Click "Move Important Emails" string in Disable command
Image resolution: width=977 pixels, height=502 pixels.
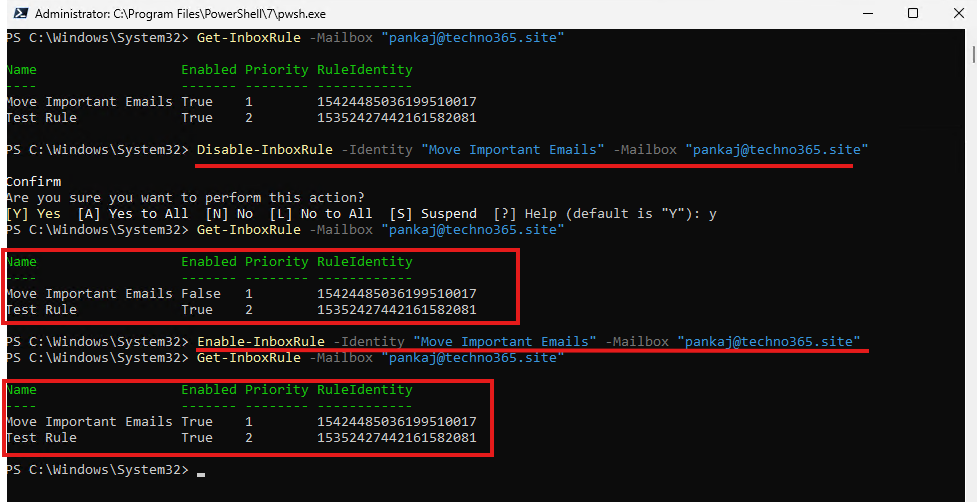click(x=513, y=149)
